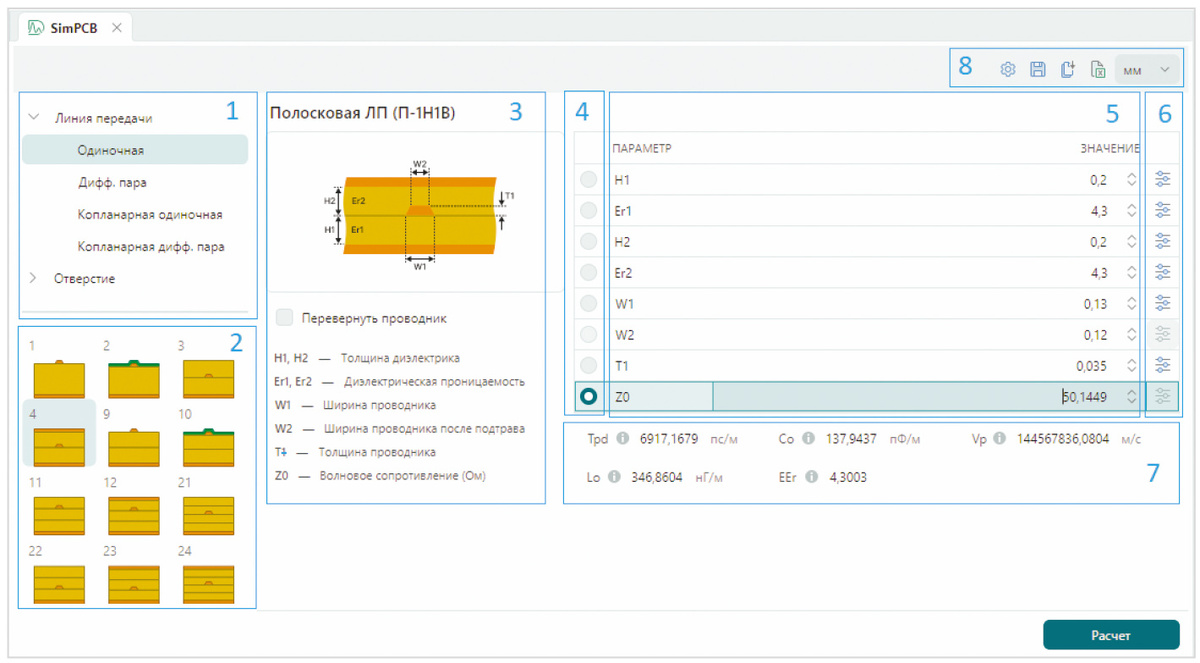
Task: Select the T1 radio button
Action: point(589,365)
